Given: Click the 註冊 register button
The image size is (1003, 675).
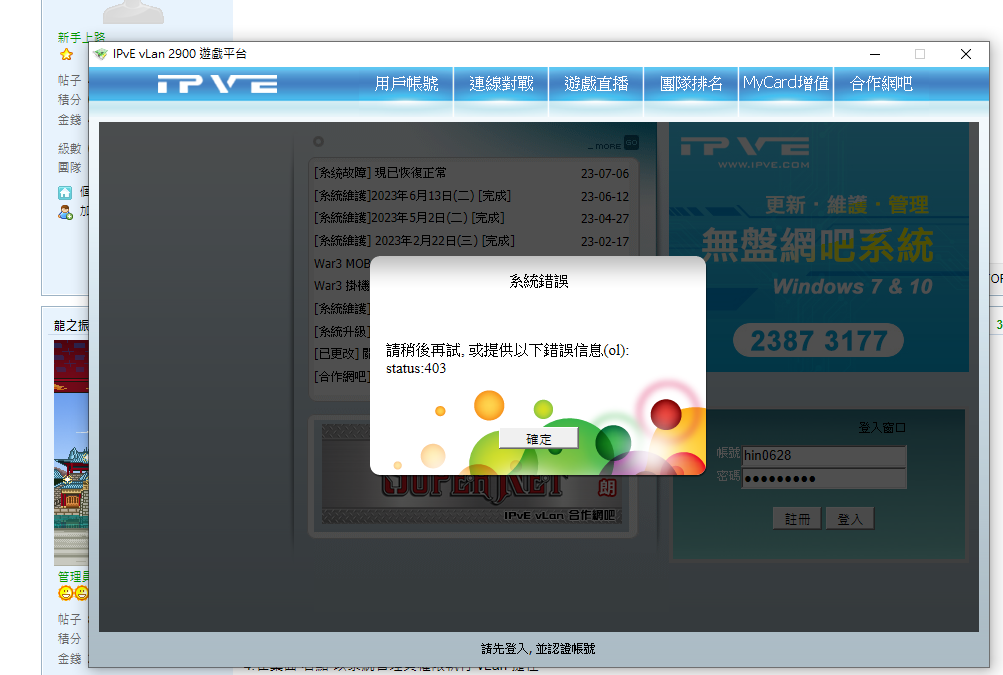Looking at the screenshot, I should pyautogui.click(x=797, y=519).
